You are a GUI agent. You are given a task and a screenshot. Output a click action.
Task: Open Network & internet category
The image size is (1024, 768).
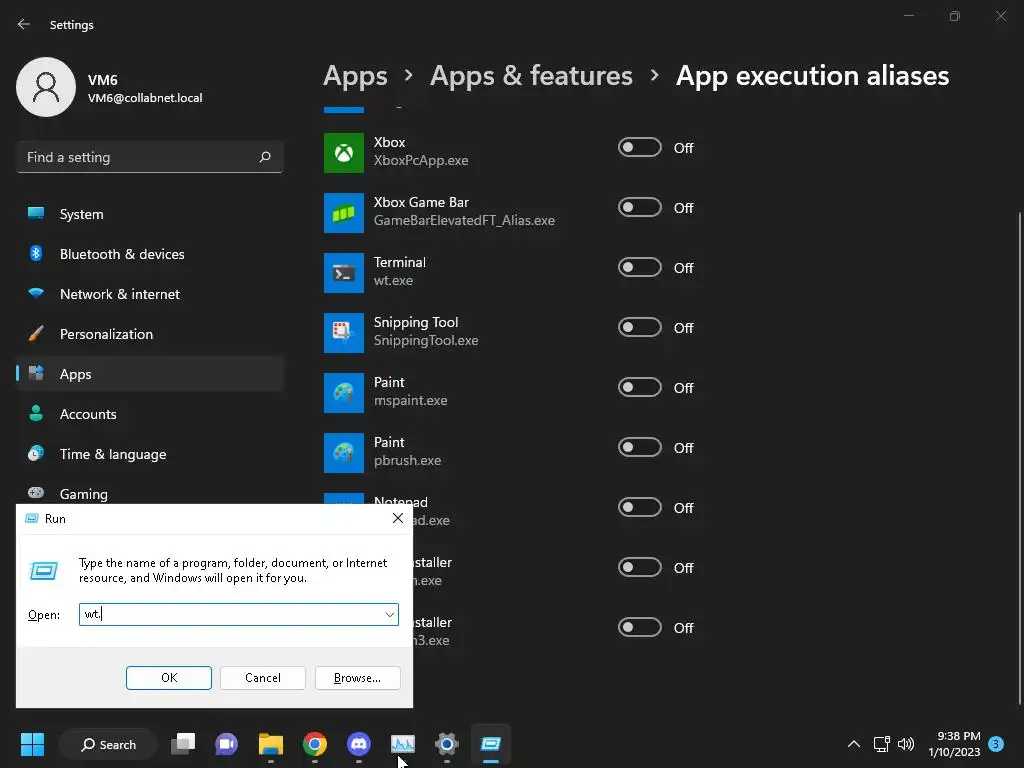click(x=150, y=294)
